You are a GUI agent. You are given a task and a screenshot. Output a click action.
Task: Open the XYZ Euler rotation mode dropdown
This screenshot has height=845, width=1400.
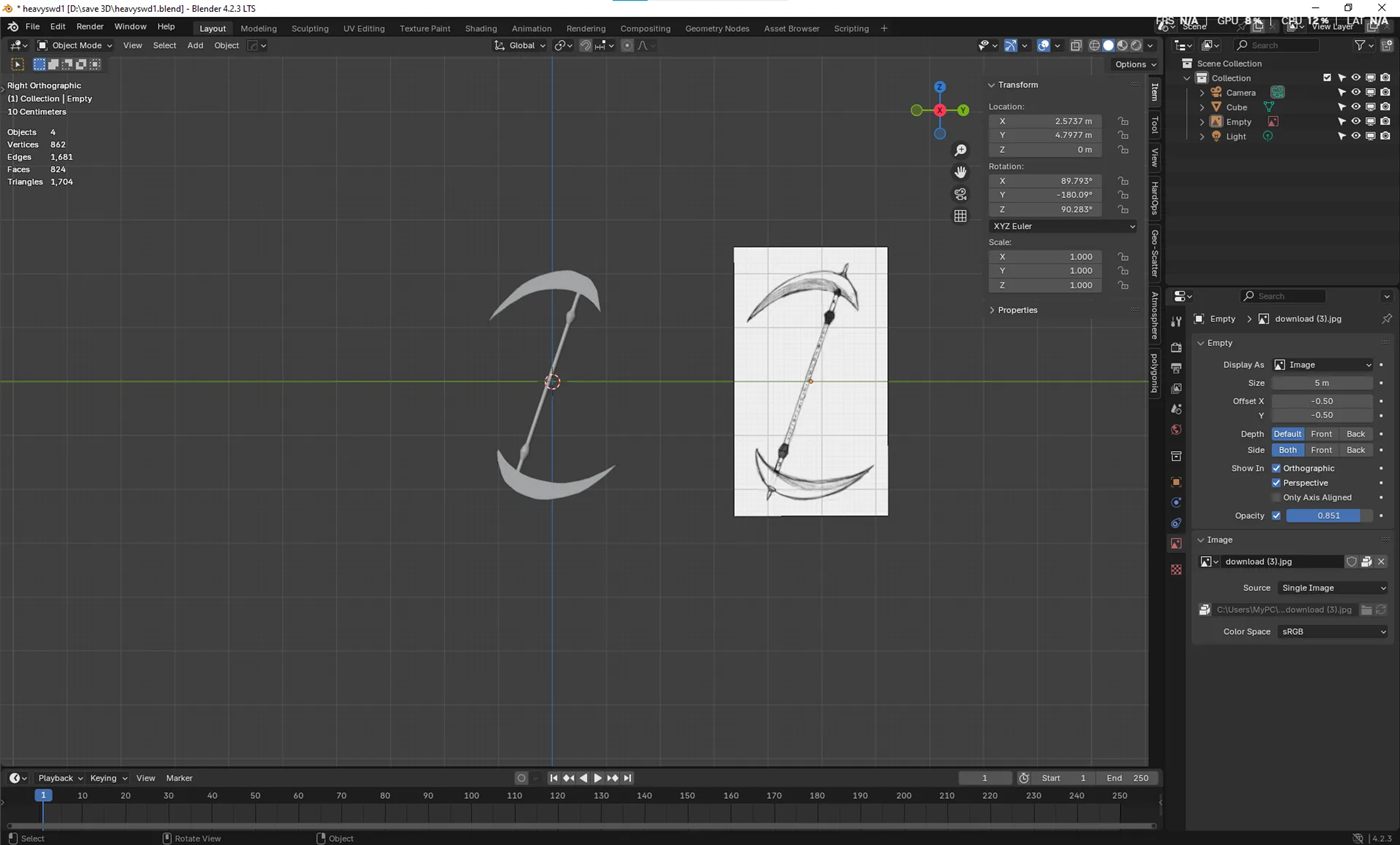pyautogui.click(x=1064, y=226)
